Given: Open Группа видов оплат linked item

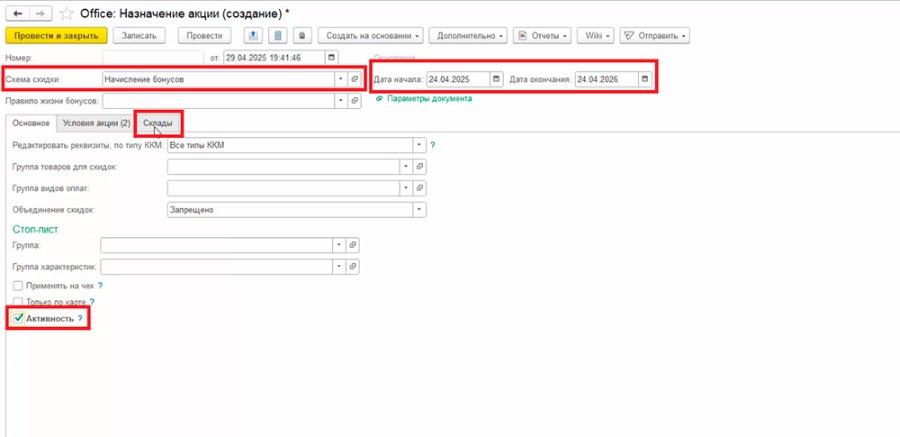Looking at the screenshot, I should point(420,188).
